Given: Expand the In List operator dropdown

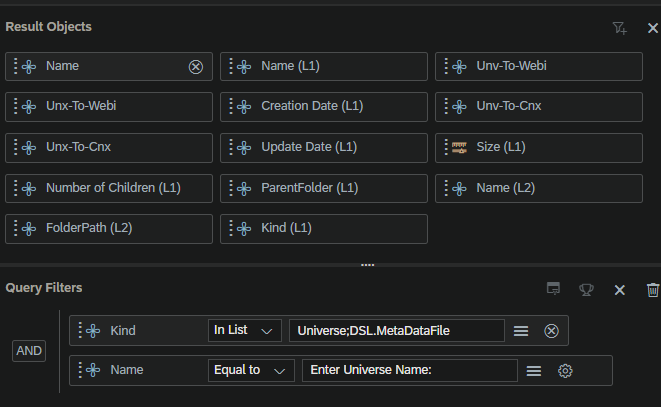Looking at the screenshot, I should 245,330.
